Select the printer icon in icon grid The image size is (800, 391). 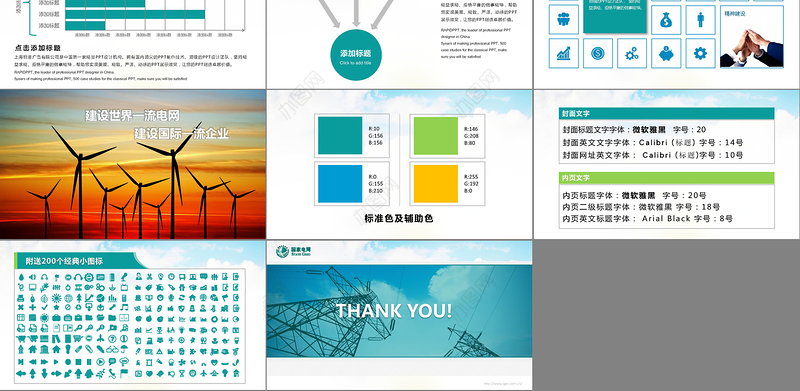click(20, 298)
